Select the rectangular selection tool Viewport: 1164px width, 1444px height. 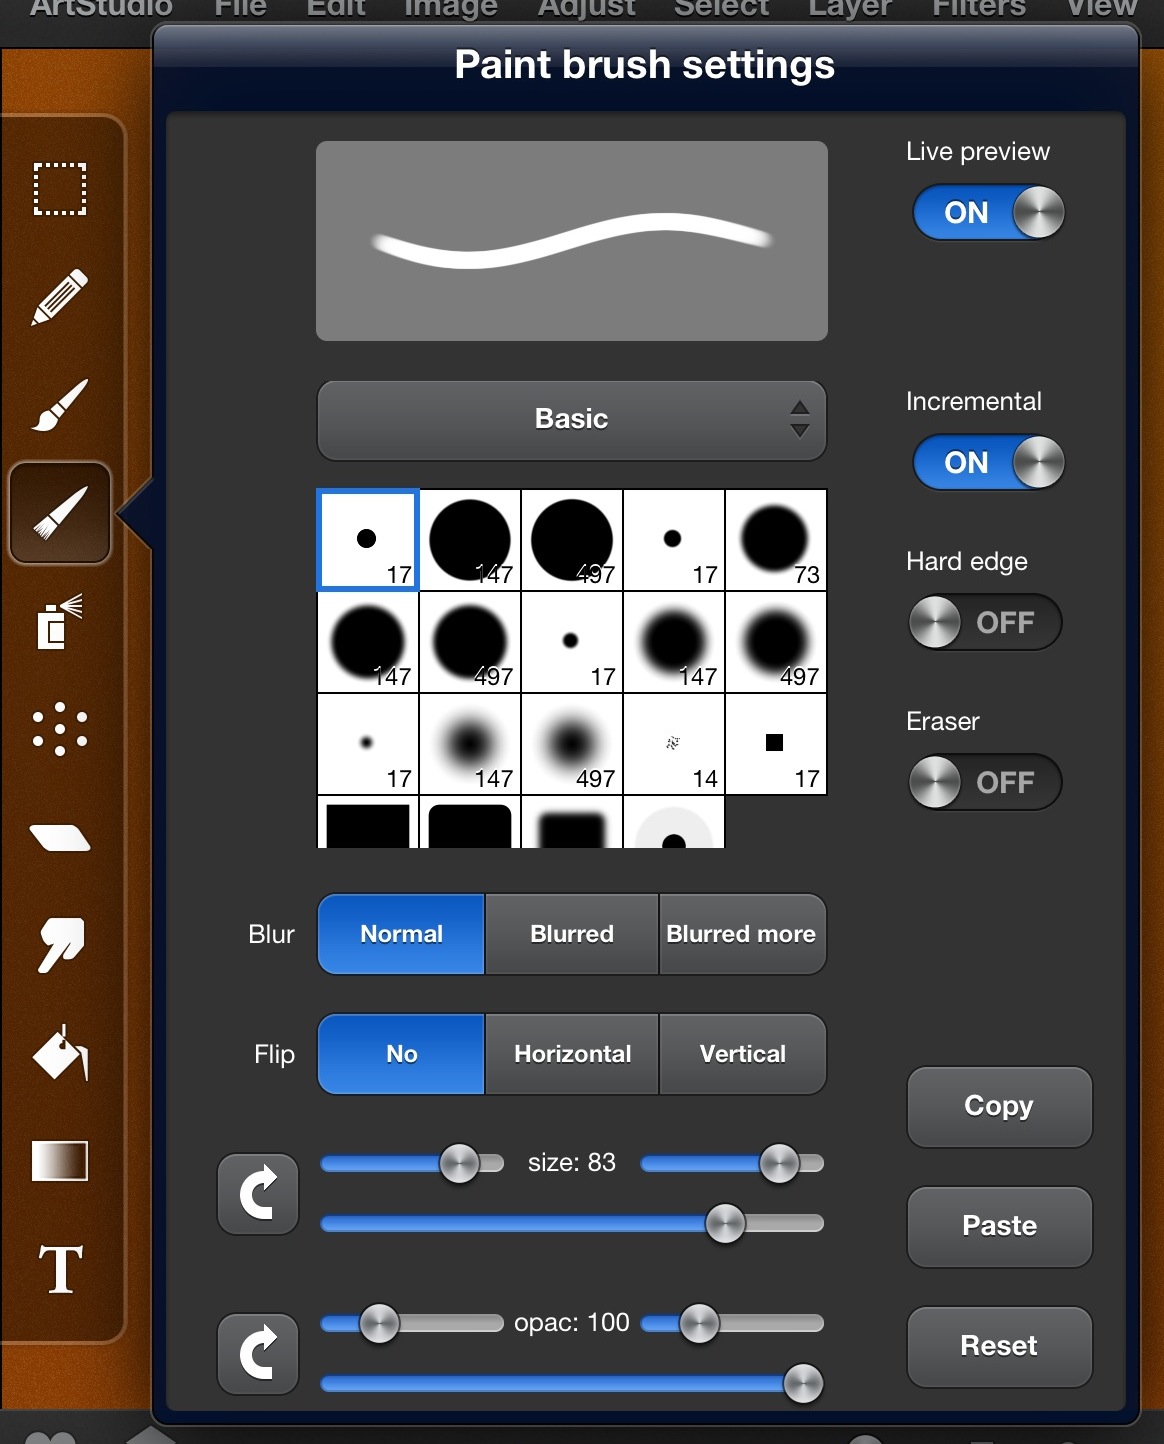[60, 189]
